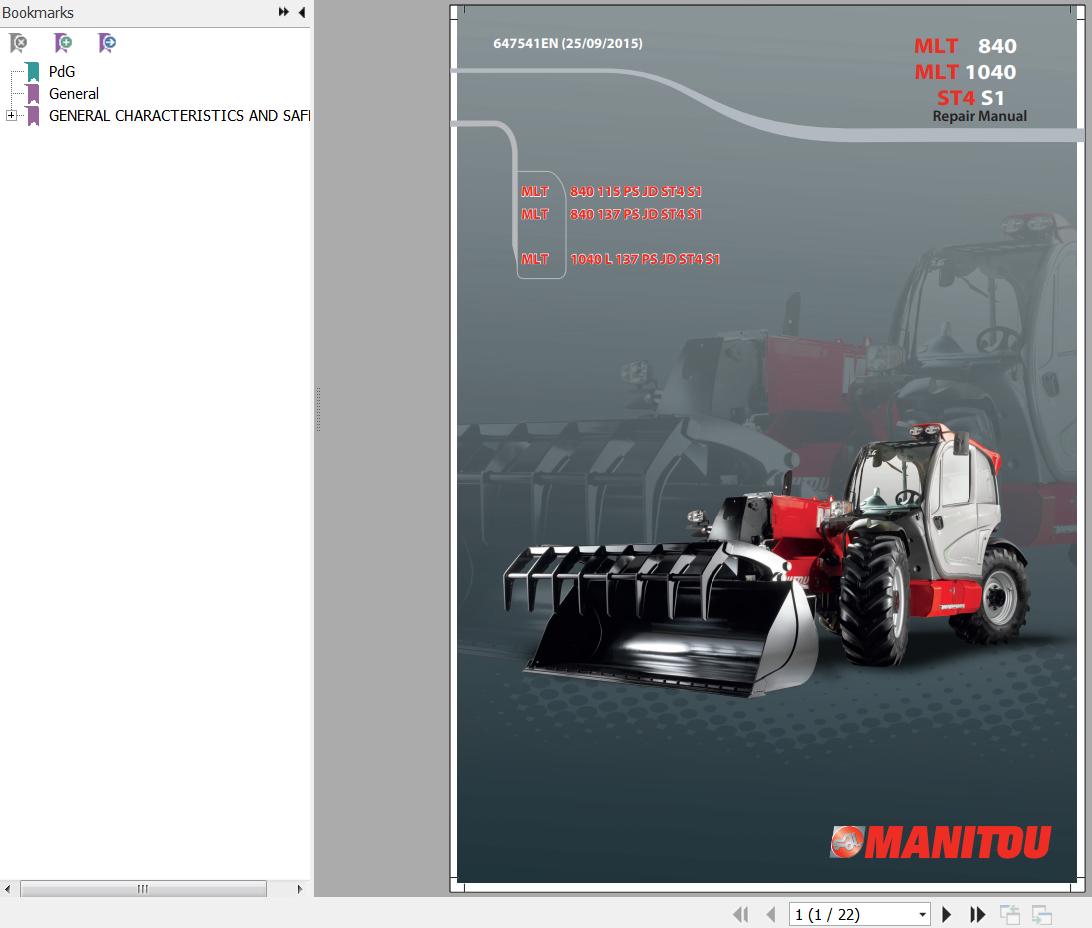The width and height of the screenshot is (1092, 928).
Task: Click the scrollbar right arrow in Bookmarks
Action: point(300,888)
